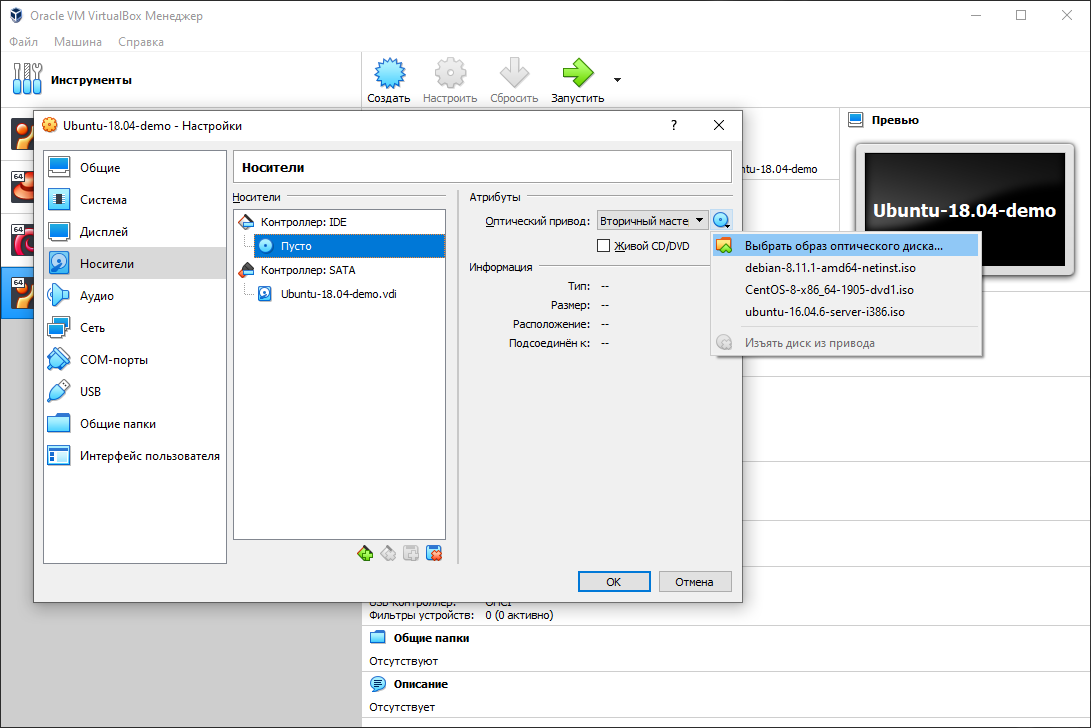Select the Сеть settings category
The width and height of the screenshot is (1091, 728).
click(135, 328)
